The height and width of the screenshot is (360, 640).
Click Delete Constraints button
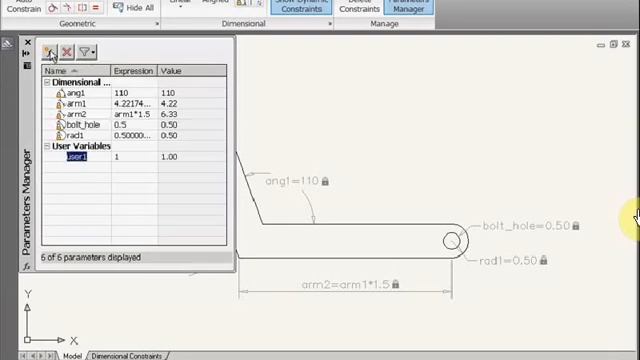(359, 7)
